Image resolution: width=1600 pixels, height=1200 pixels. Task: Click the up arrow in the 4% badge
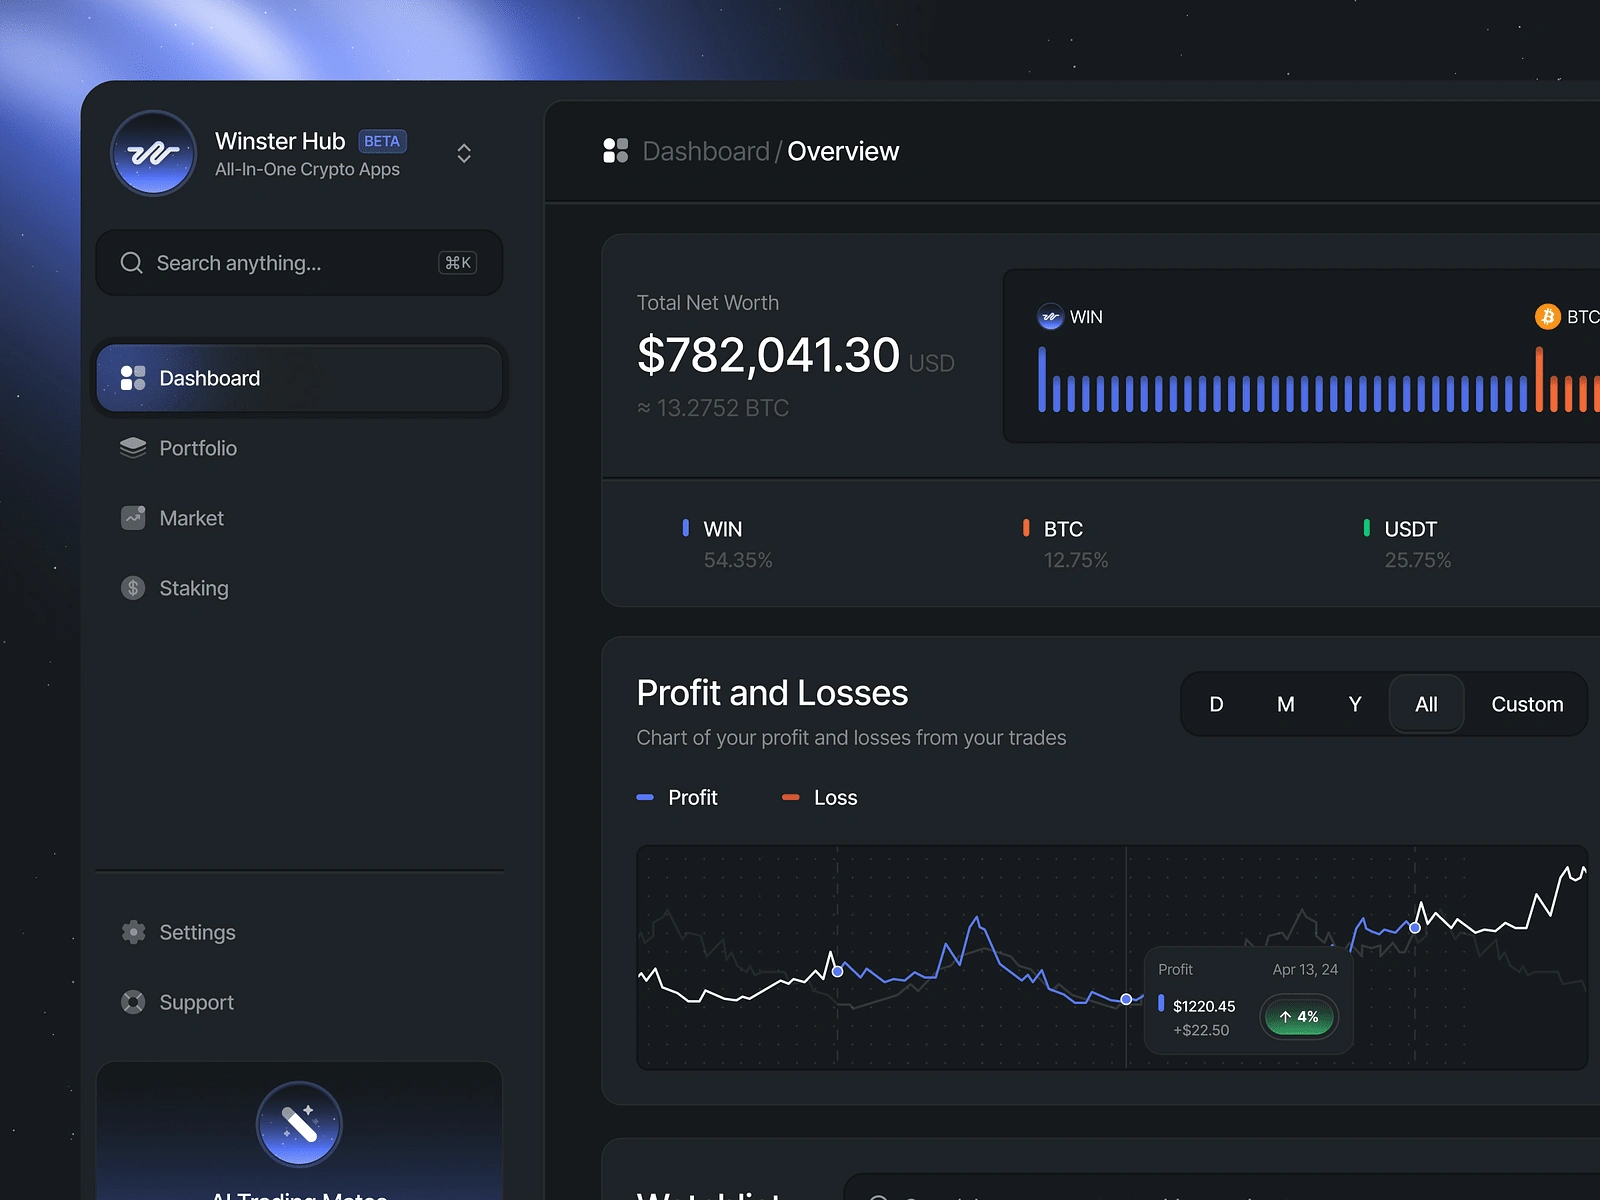[x=1285, y=1017]
